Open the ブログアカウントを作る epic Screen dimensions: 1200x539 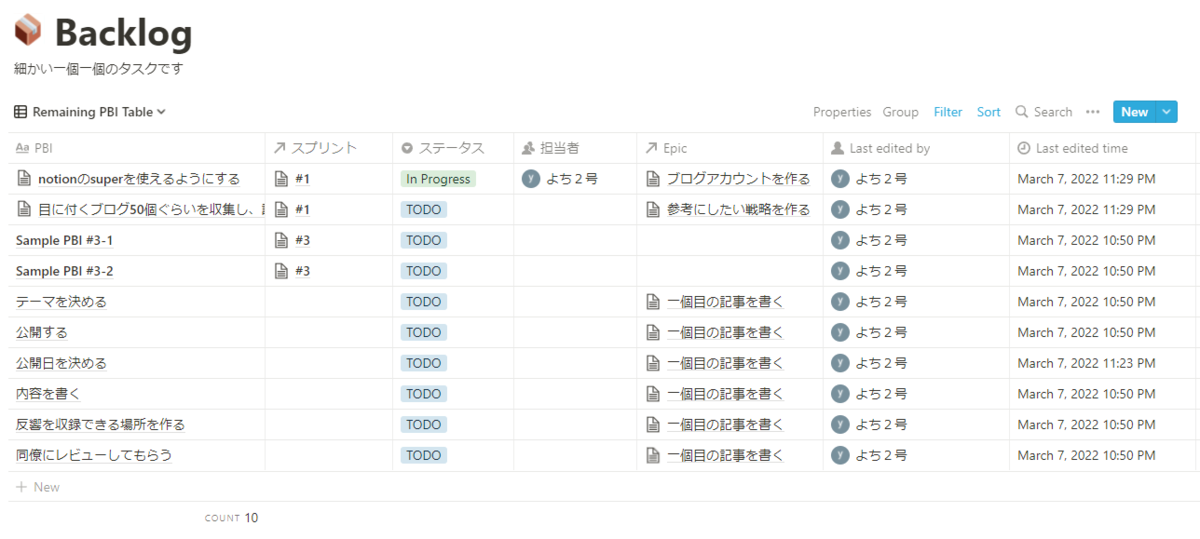click(738, 179)
